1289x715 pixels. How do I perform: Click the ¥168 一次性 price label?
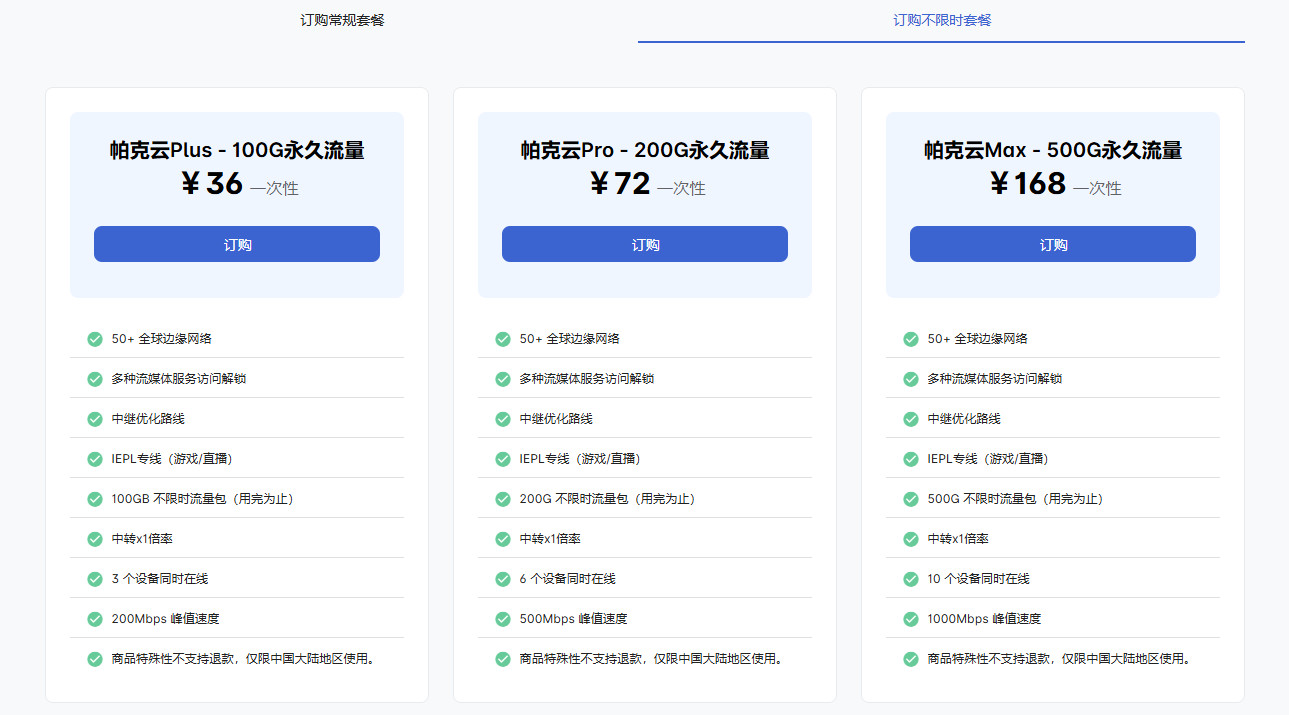1052,185
